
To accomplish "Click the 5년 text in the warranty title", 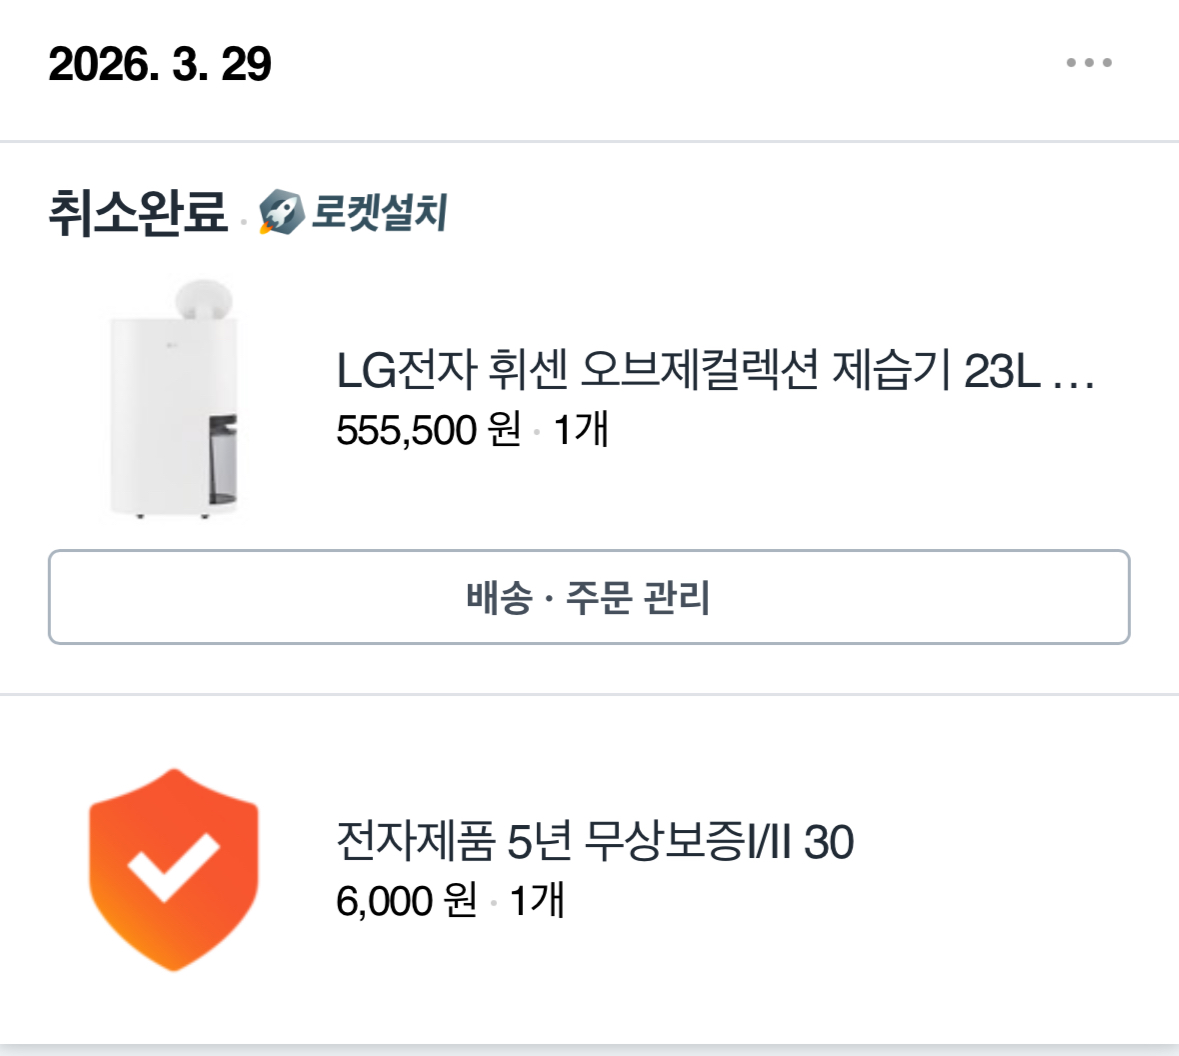I will pyautogui.click(x=538, y=842).
